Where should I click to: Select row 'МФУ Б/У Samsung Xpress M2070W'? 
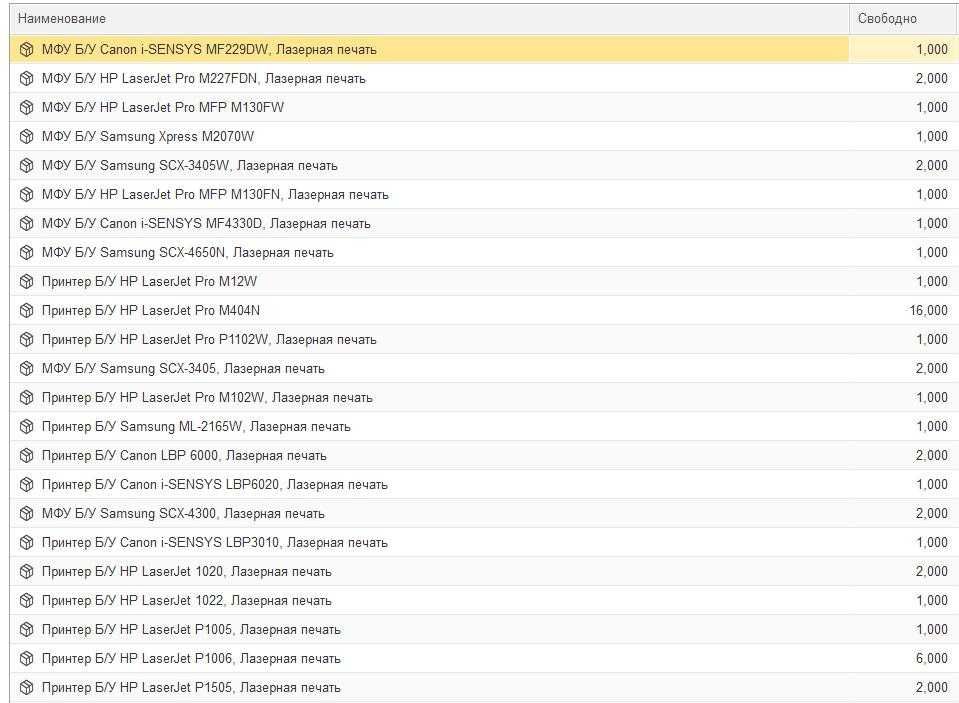coord(484,136)
